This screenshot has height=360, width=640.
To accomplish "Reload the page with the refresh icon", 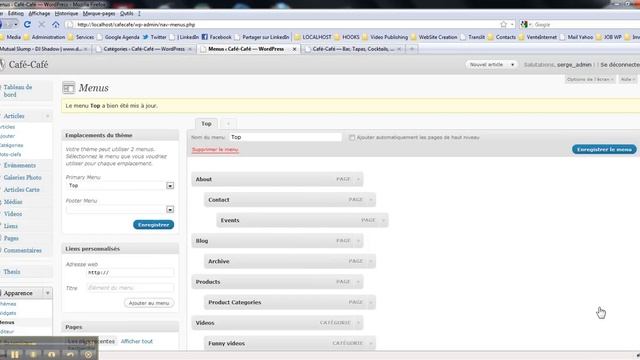I will pyautogui.click(x=27, y=24).
